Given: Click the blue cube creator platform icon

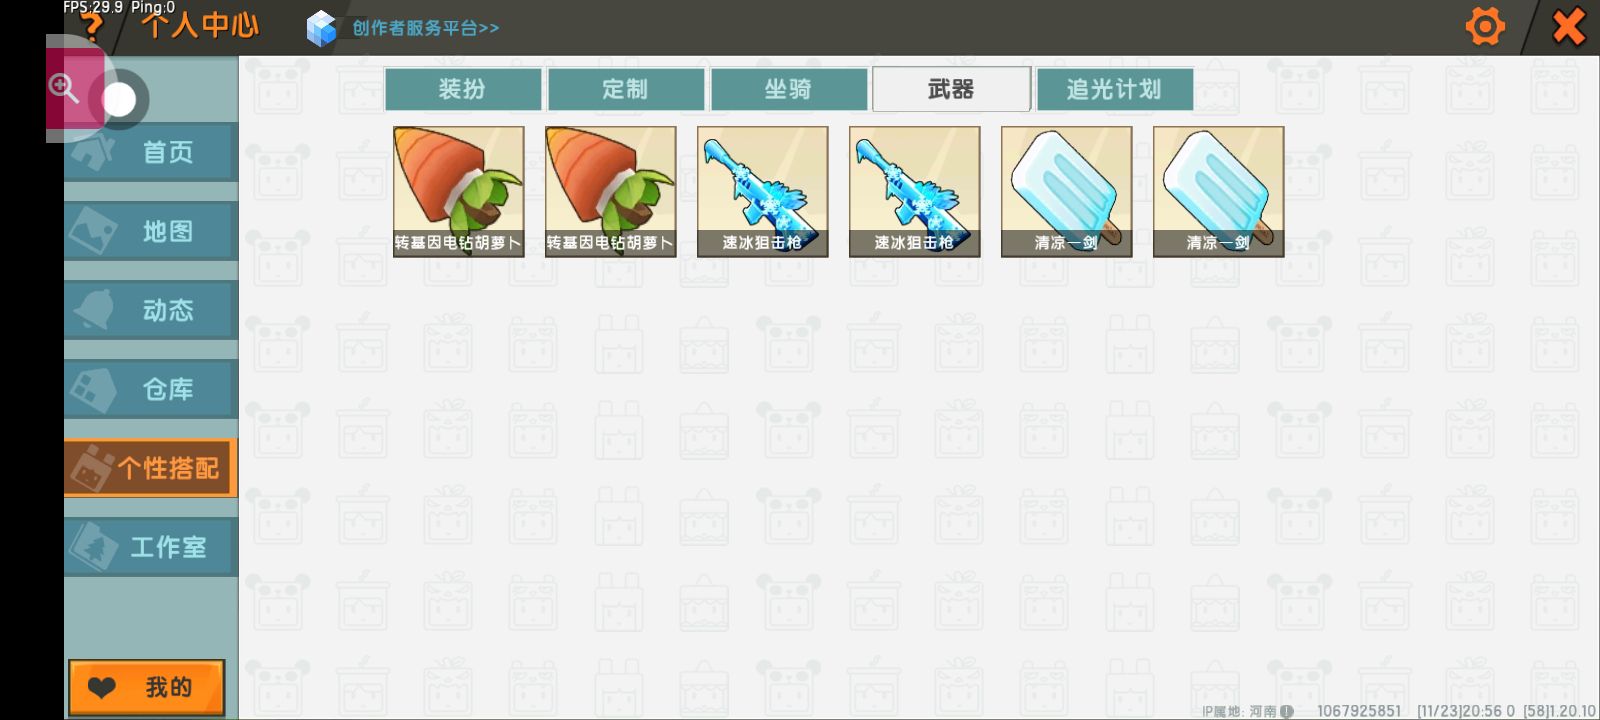Looking at the screenshot, I should click(x=321, y=28).
